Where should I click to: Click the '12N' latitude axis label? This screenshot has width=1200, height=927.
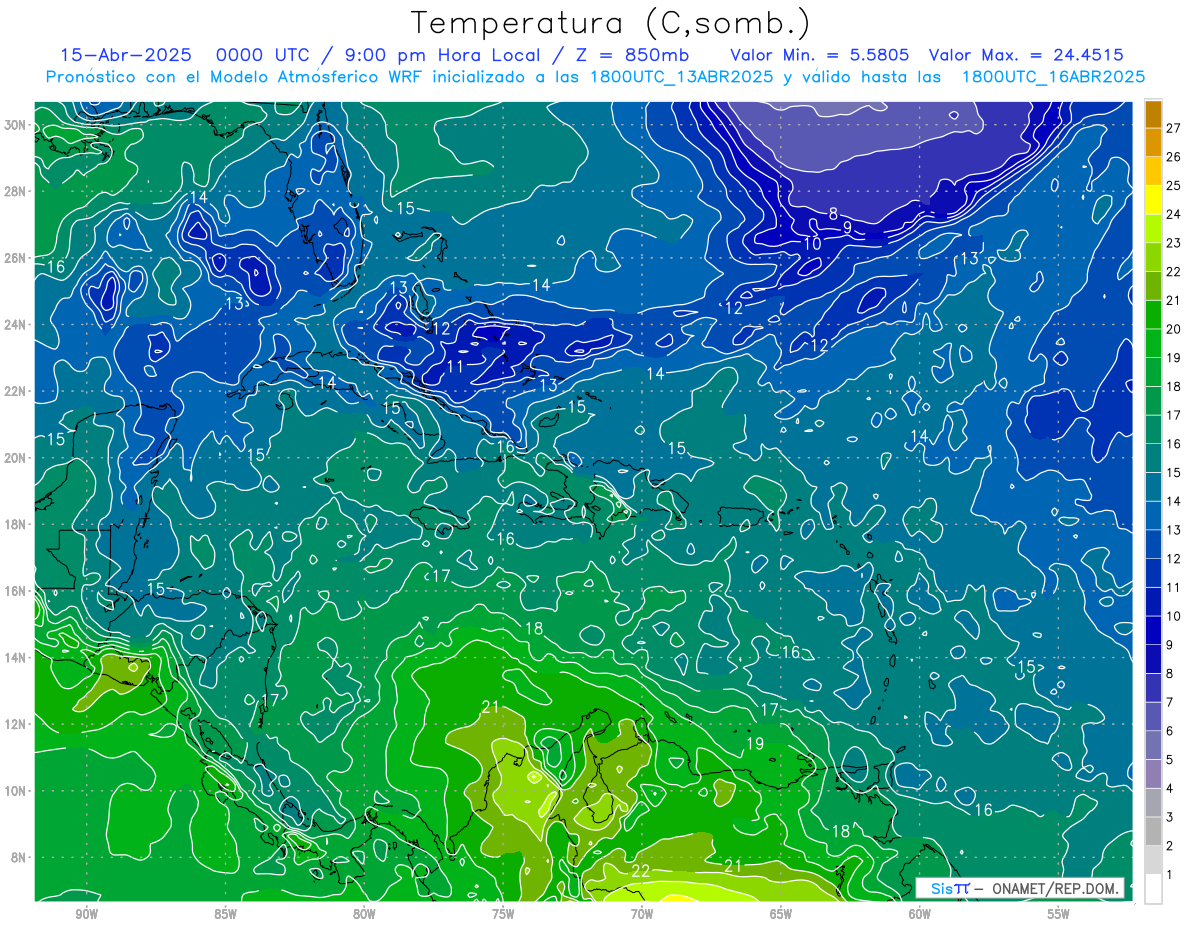coord(17,724)
